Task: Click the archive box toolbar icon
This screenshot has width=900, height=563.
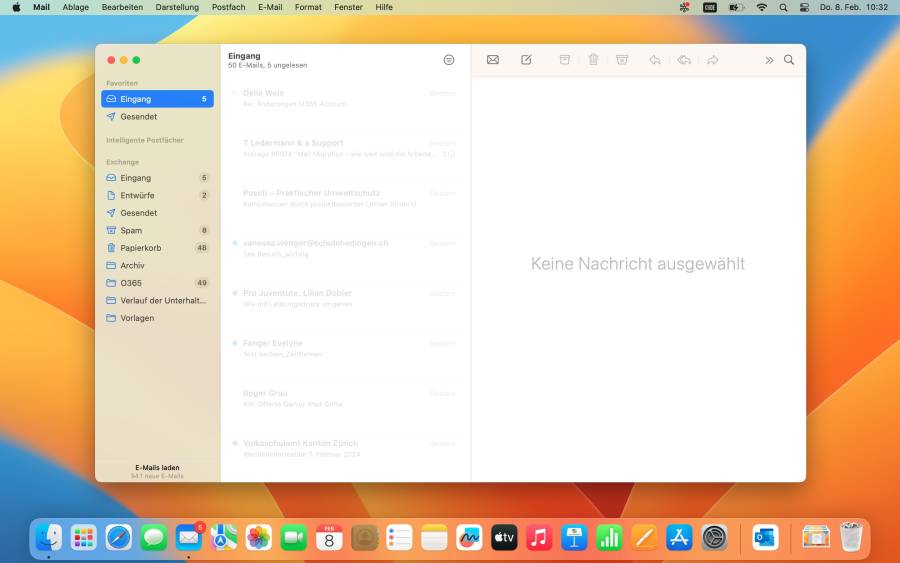Action: pos(564,60)
